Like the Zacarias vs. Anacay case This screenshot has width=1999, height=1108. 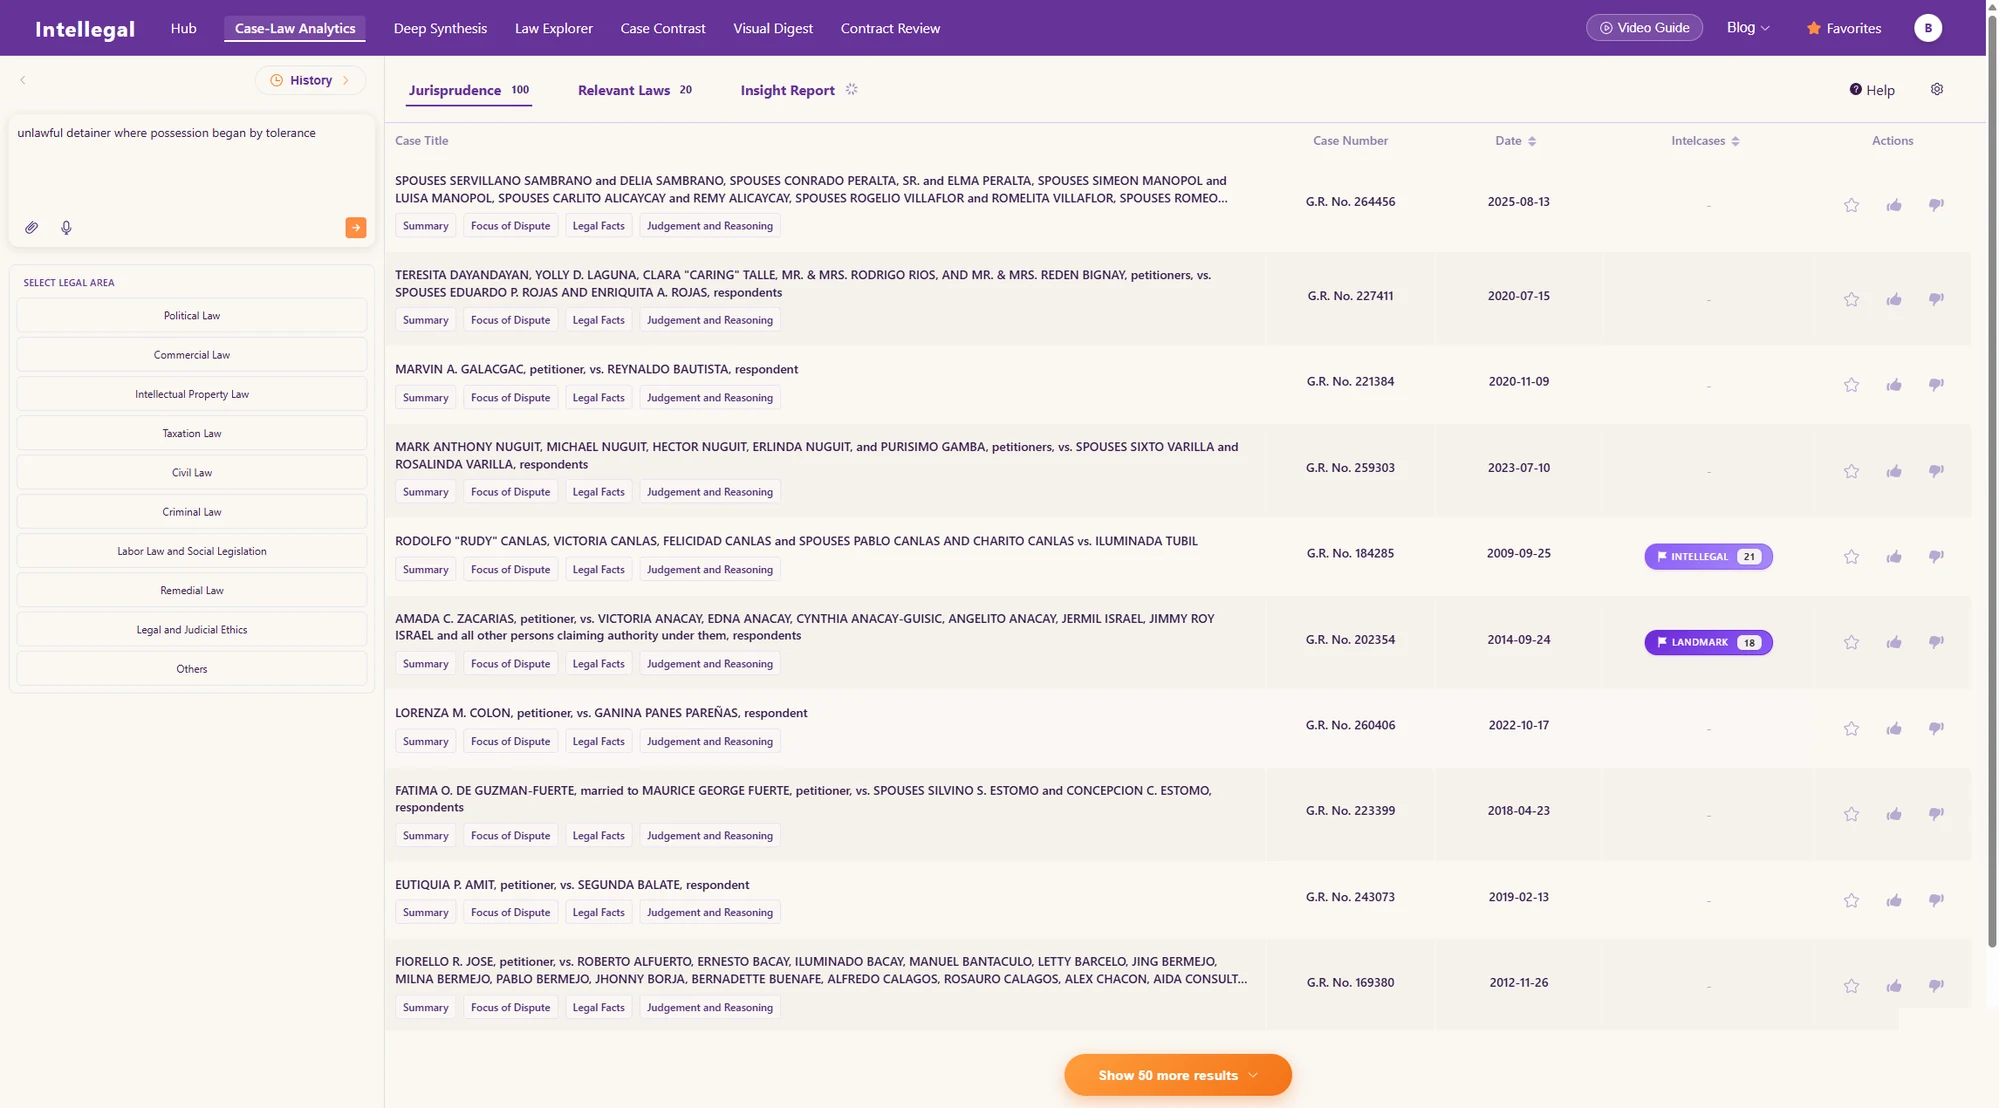tap(1894, 642)
